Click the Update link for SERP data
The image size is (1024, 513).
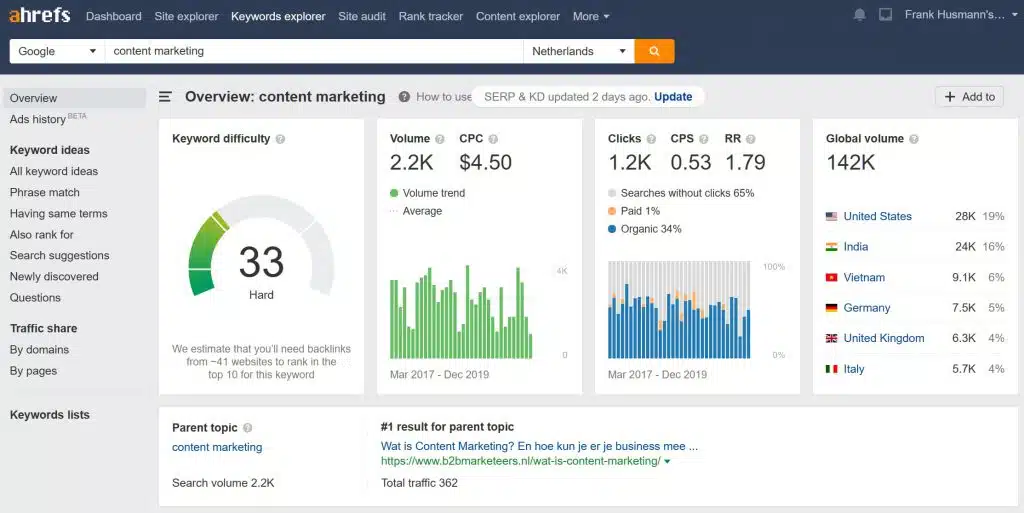pyautogui.click(x=673, y=97)
